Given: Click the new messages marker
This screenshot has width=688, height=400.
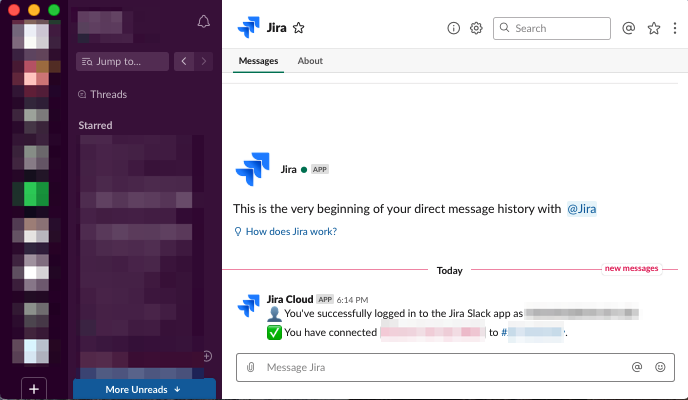Looking at the screenshot, I should (631, 268).
